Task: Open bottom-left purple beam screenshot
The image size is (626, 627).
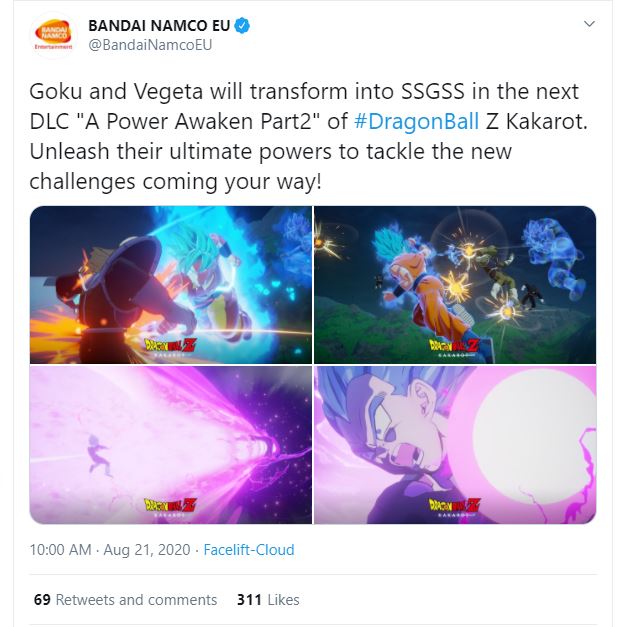Action: [x=171, y=445]
